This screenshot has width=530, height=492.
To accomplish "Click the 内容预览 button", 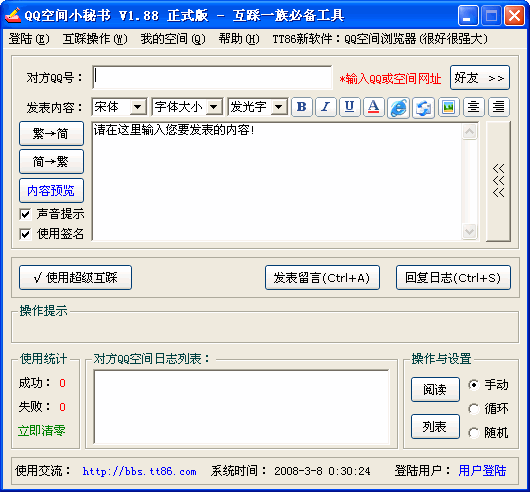I will pos(51,191).
